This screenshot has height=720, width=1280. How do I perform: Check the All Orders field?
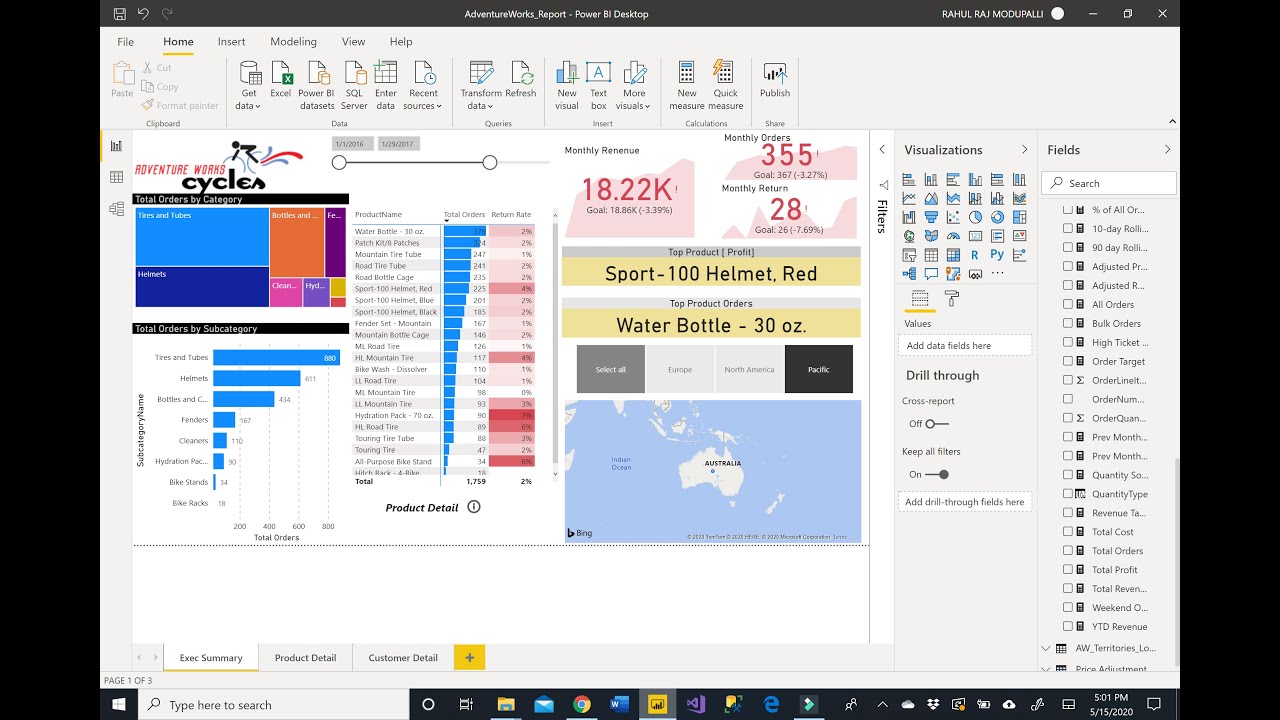coord(1068,304)
